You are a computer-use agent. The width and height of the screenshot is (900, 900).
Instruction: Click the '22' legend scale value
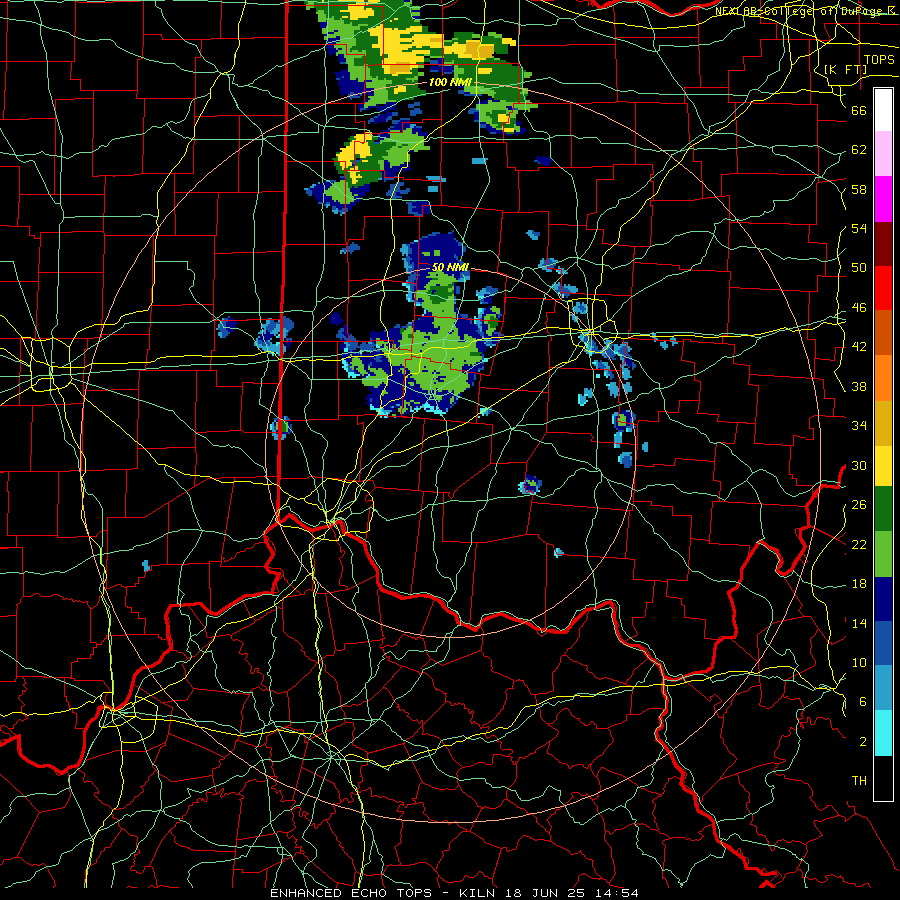tap(859, 544)
